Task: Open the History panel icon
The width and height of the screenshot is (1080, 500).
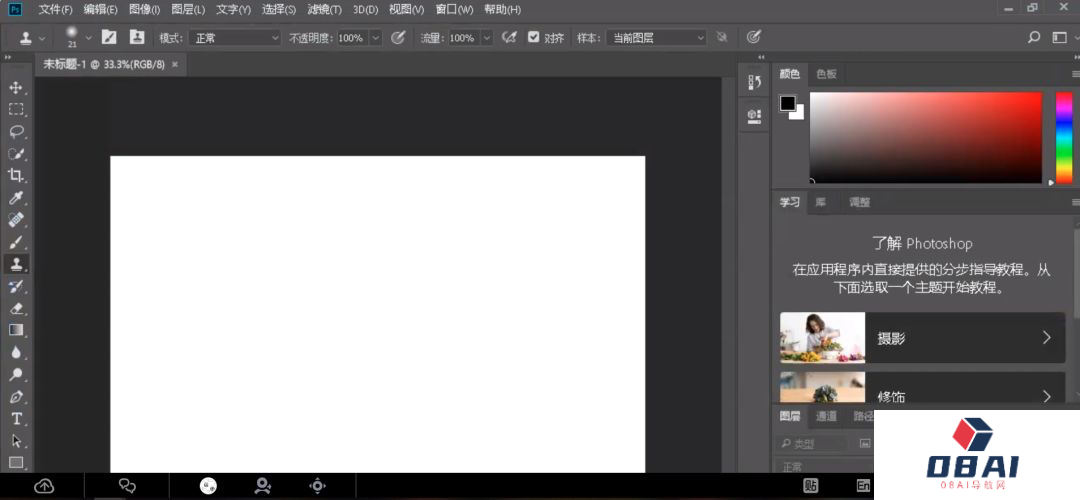Action: click(754, 83)
